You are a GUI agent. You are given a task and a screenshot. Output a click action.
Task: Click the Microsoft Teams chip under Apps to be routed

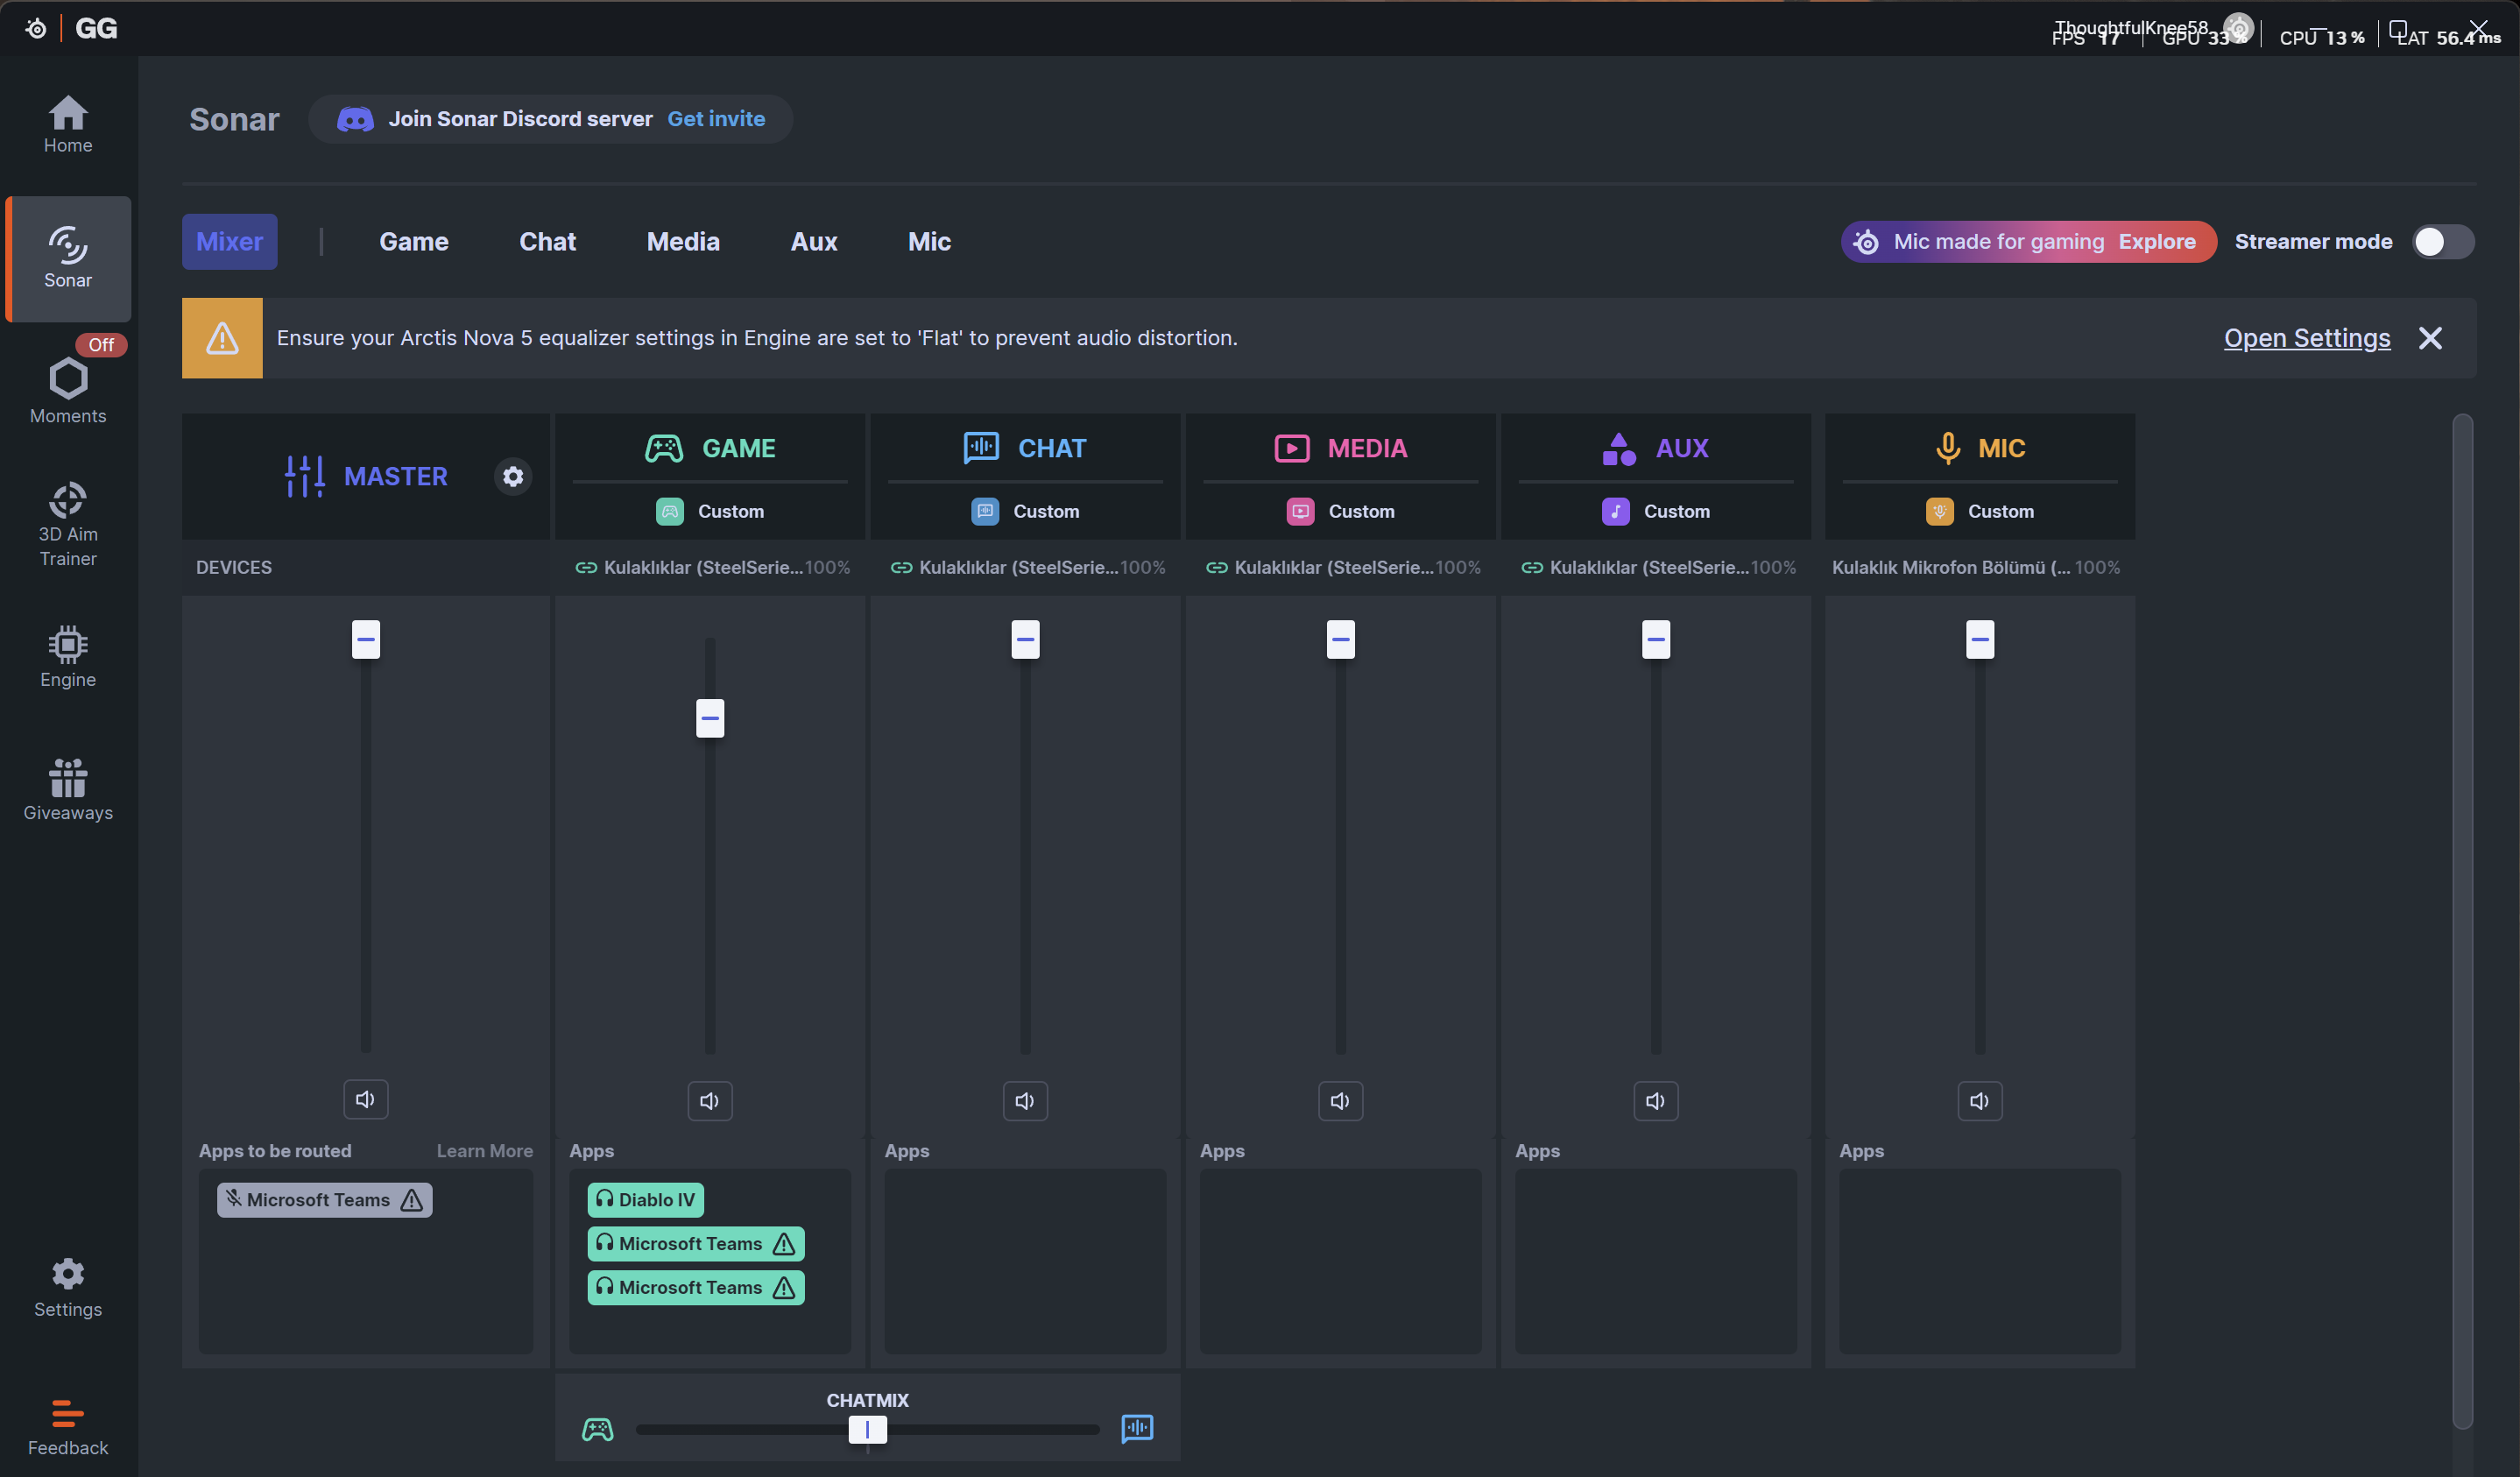click(325, 1200)
